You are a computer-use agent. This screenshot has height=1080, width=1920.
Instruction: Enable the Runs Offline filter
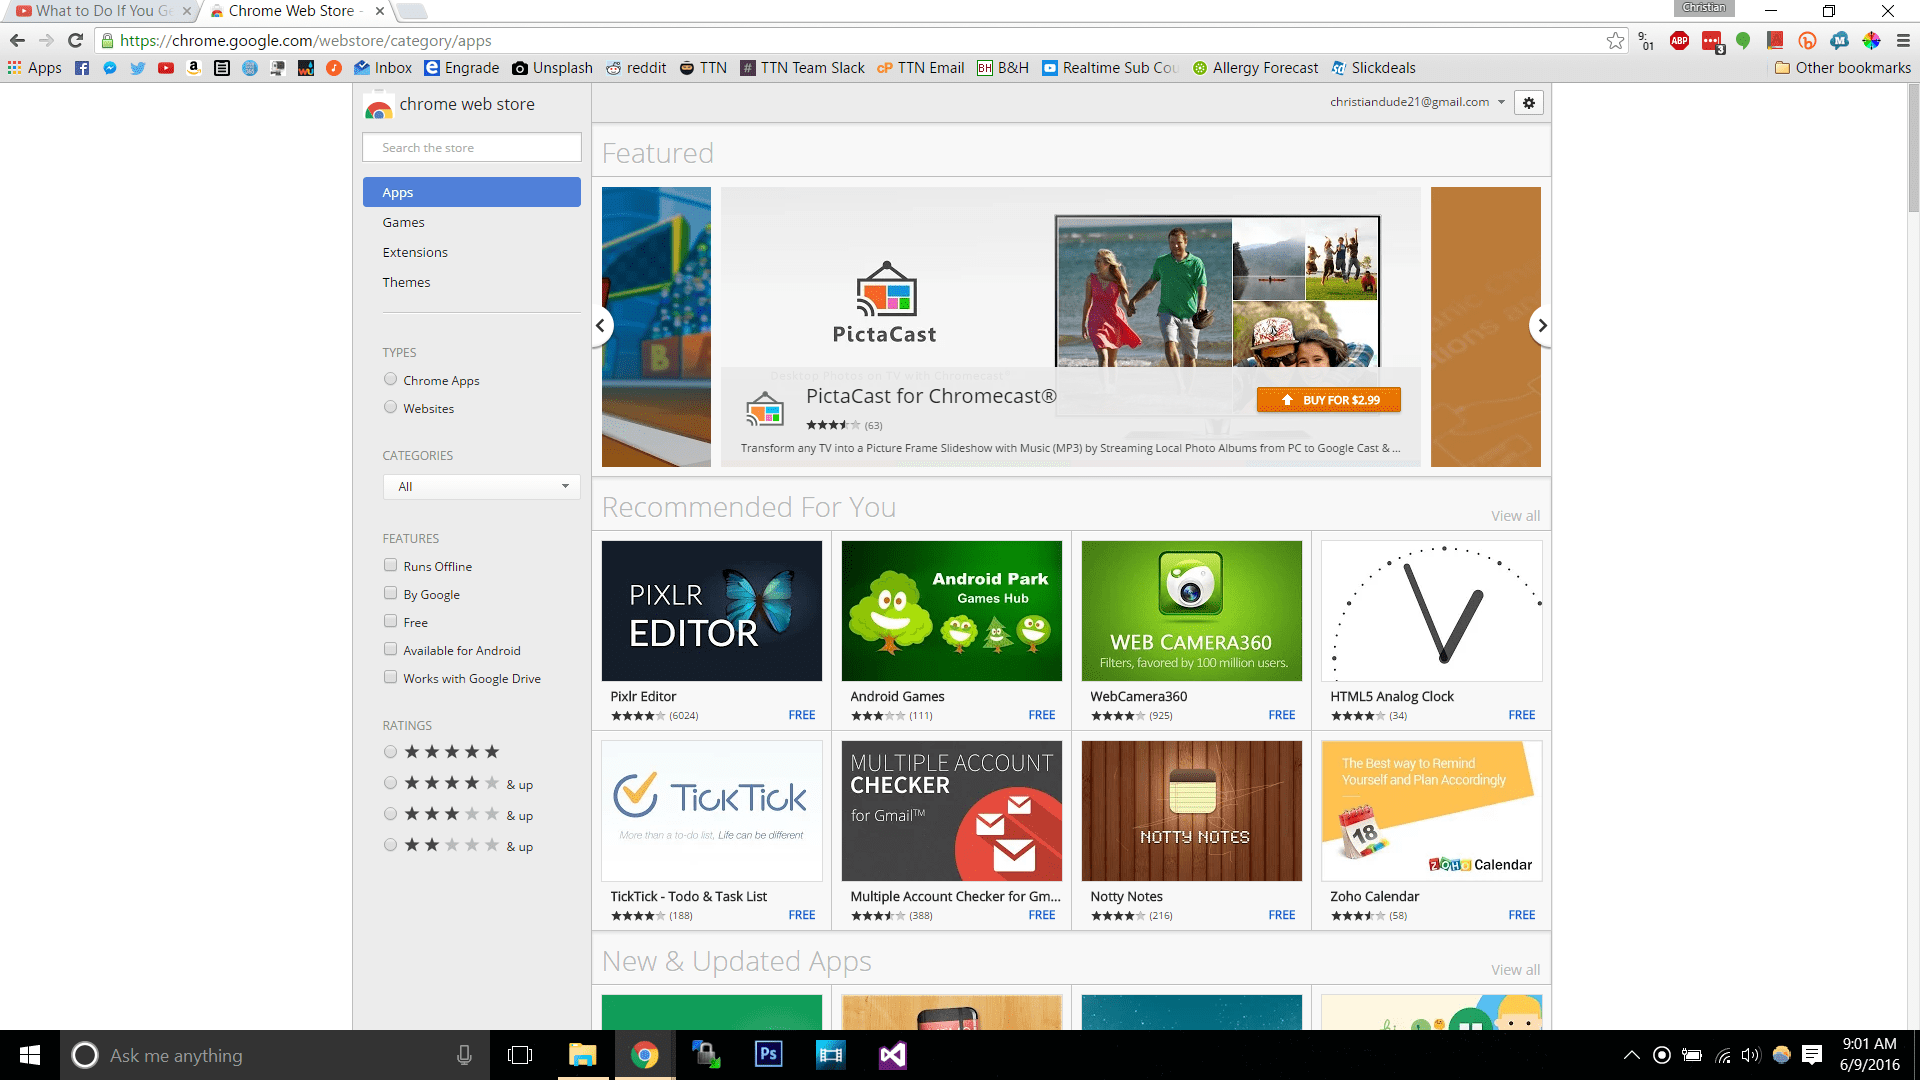[390, 565]
